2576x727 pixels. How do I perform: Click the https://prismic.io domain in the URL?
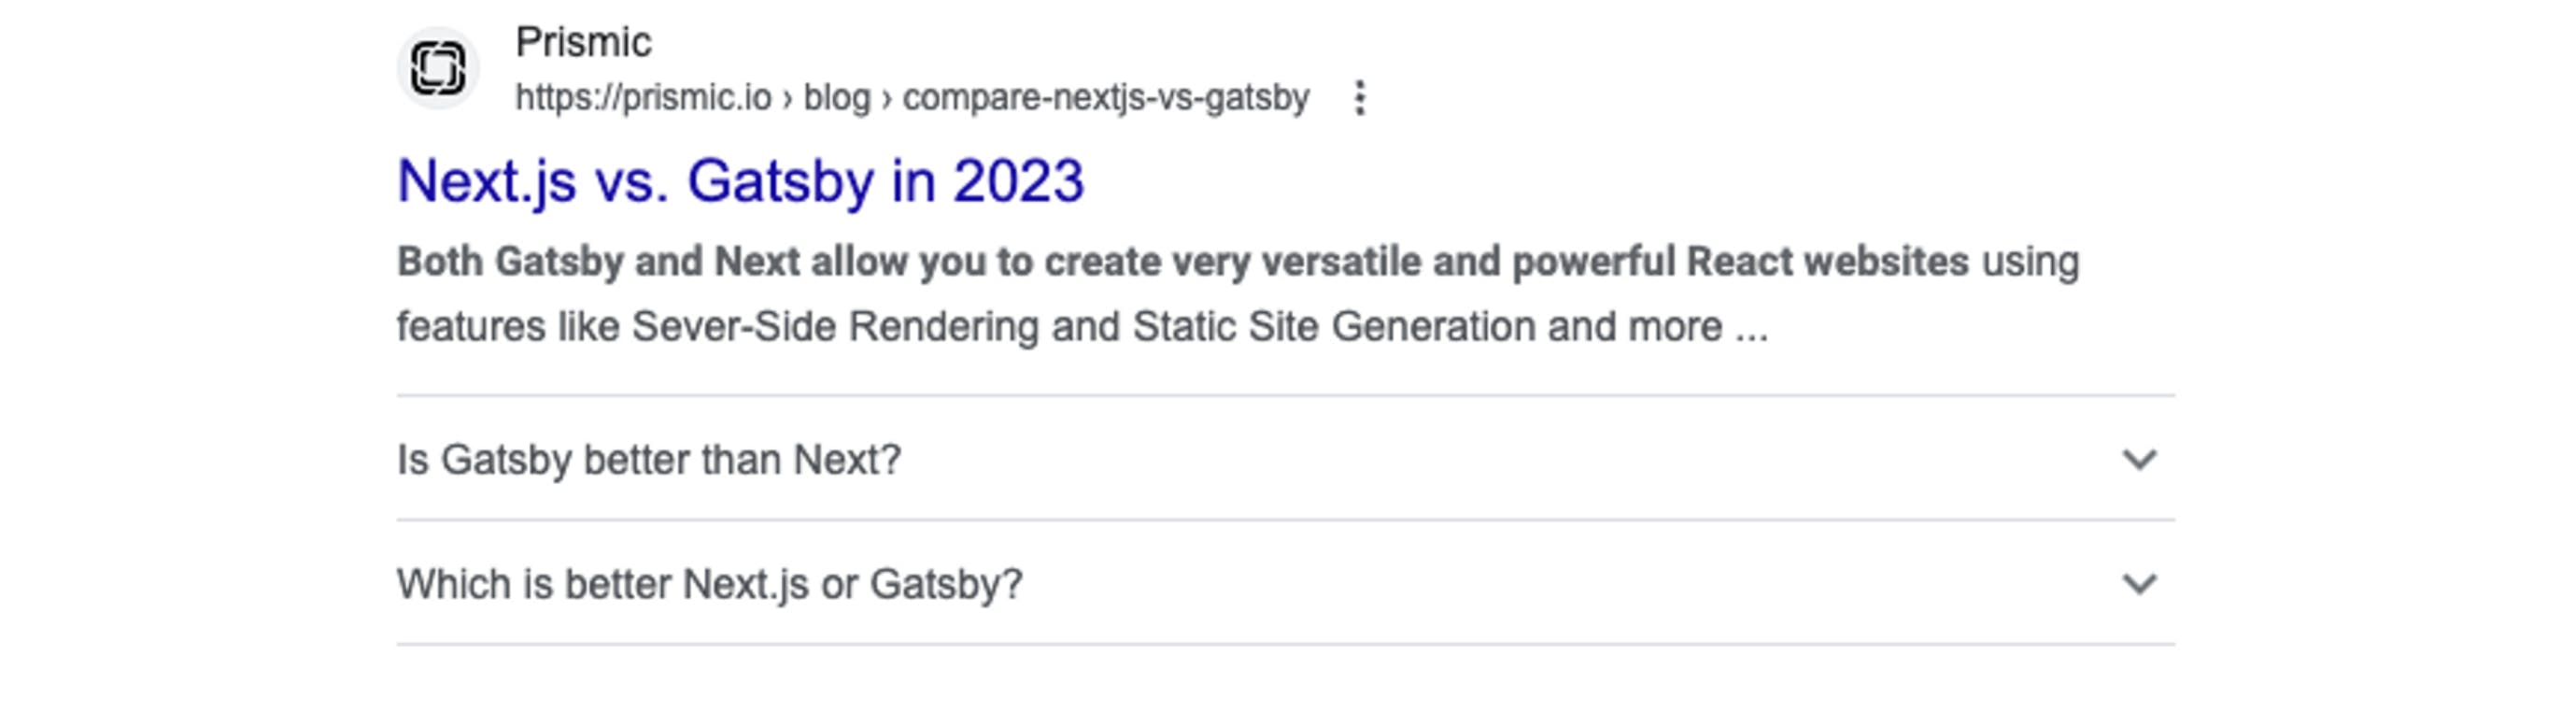(x=643, y=98)
